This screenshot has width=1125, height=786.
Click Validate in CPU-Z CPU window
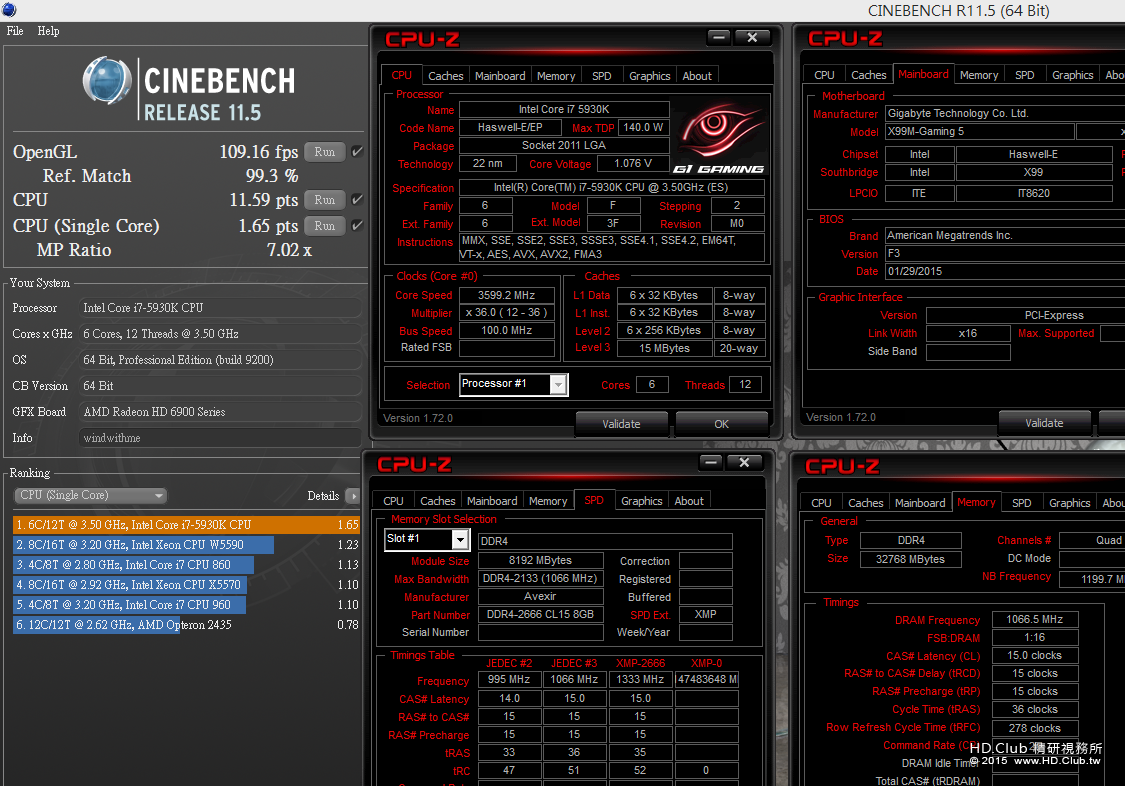(x=621, y=424)
